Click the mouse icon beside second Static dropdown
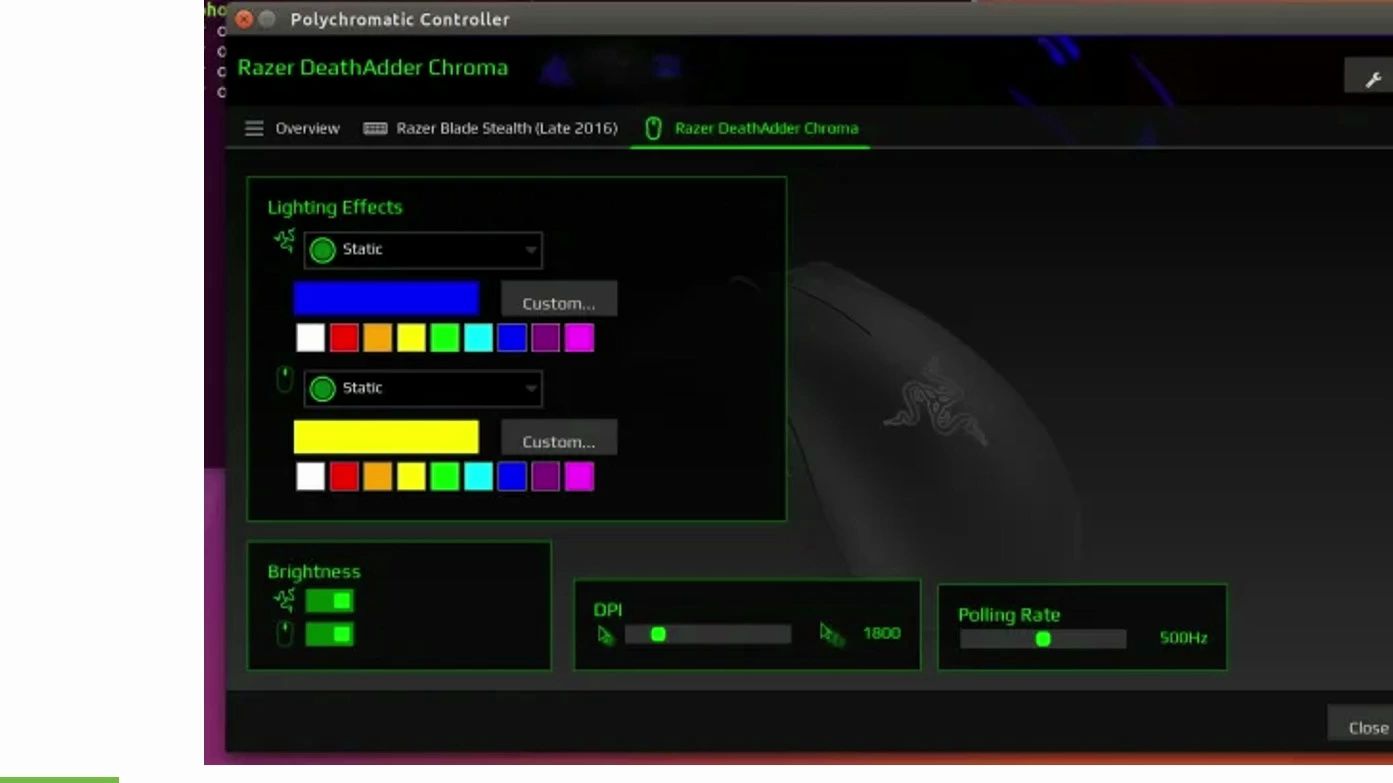 tap(285, 380)
